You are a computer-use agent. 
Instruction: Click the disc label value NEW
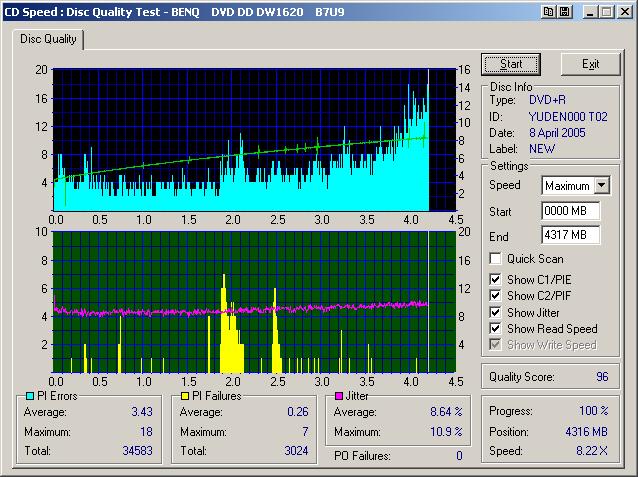coord(542,149)
